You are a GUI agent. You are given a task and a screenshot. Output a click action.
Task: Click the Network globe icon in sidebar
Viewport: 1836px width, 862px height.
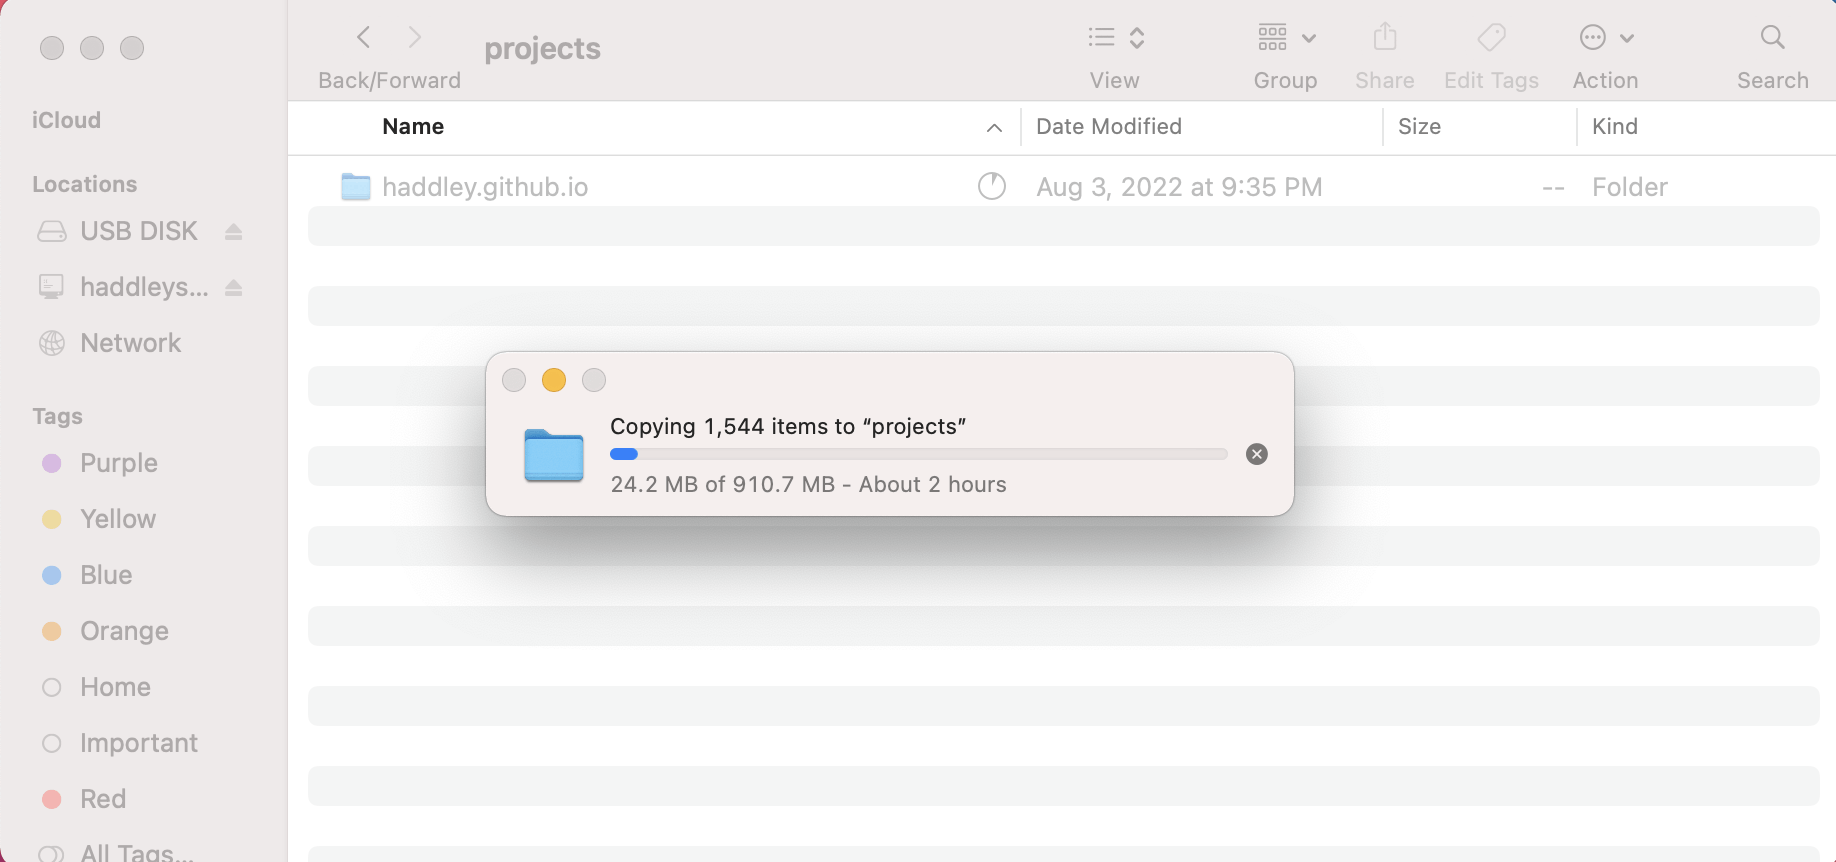pyautogui.click(x=52, y=343)
